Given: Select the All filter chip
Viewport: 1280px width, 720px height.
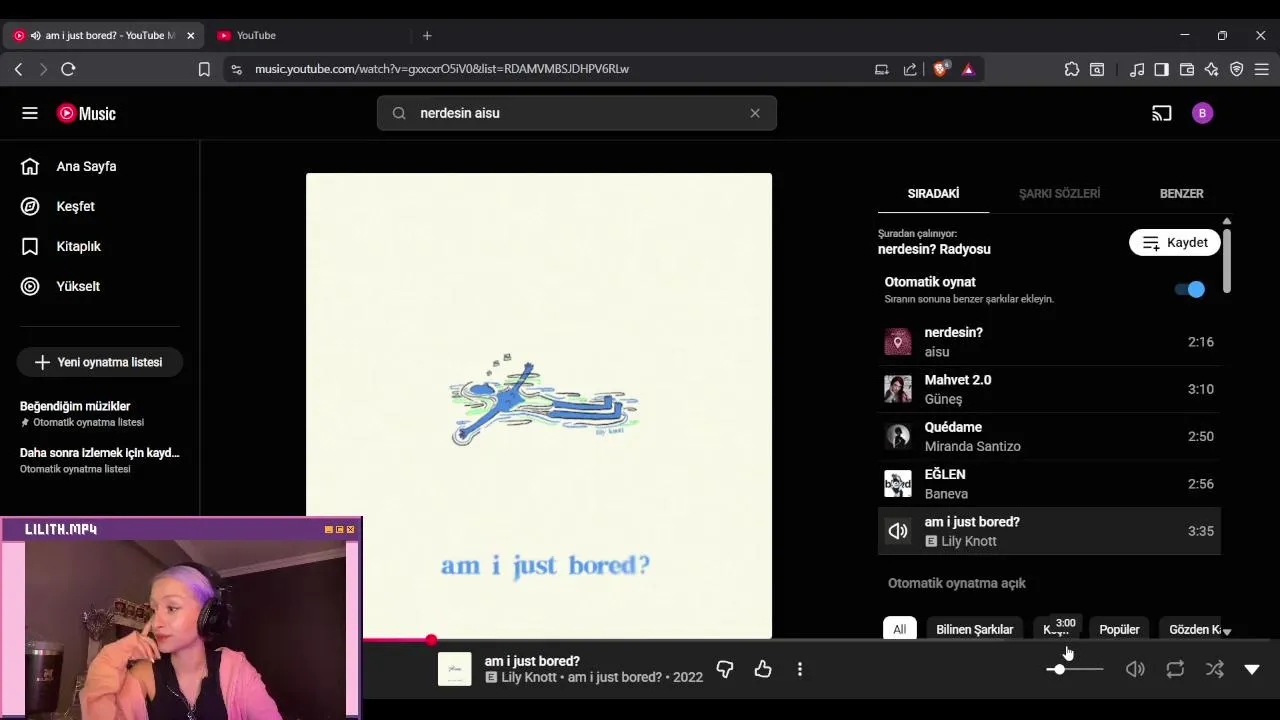Looking at the screenshot, I should click(899, 629).
